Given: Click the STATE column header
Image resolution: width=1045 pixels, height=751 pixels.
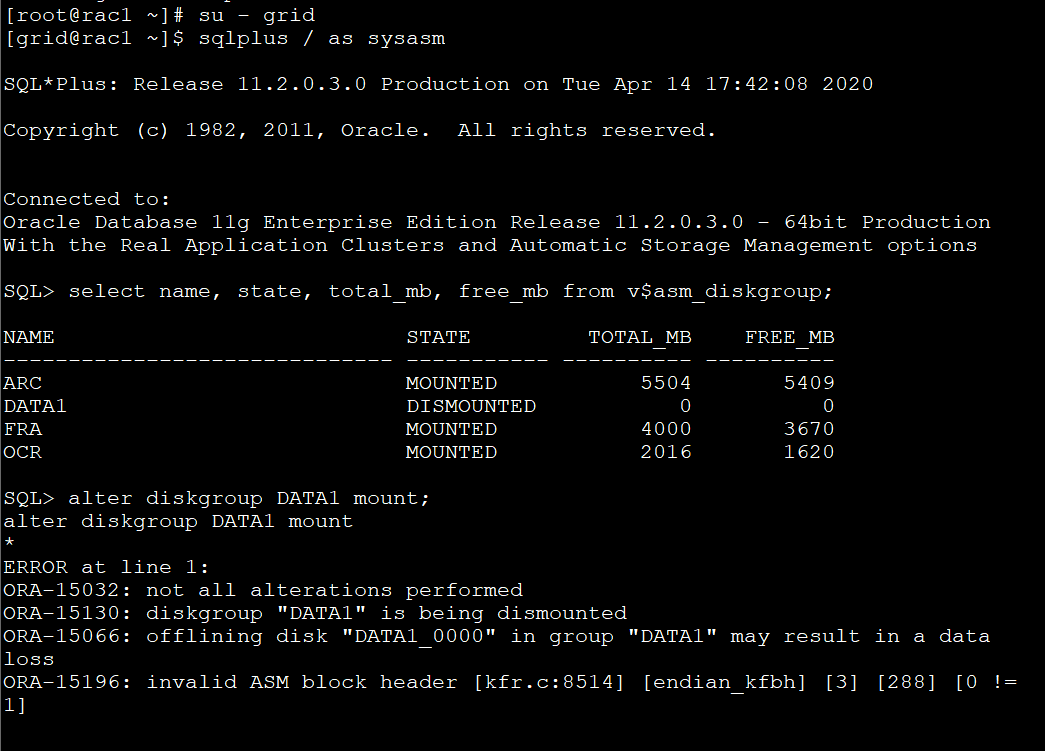Looking at the screenshot, I should coord(438,337).
